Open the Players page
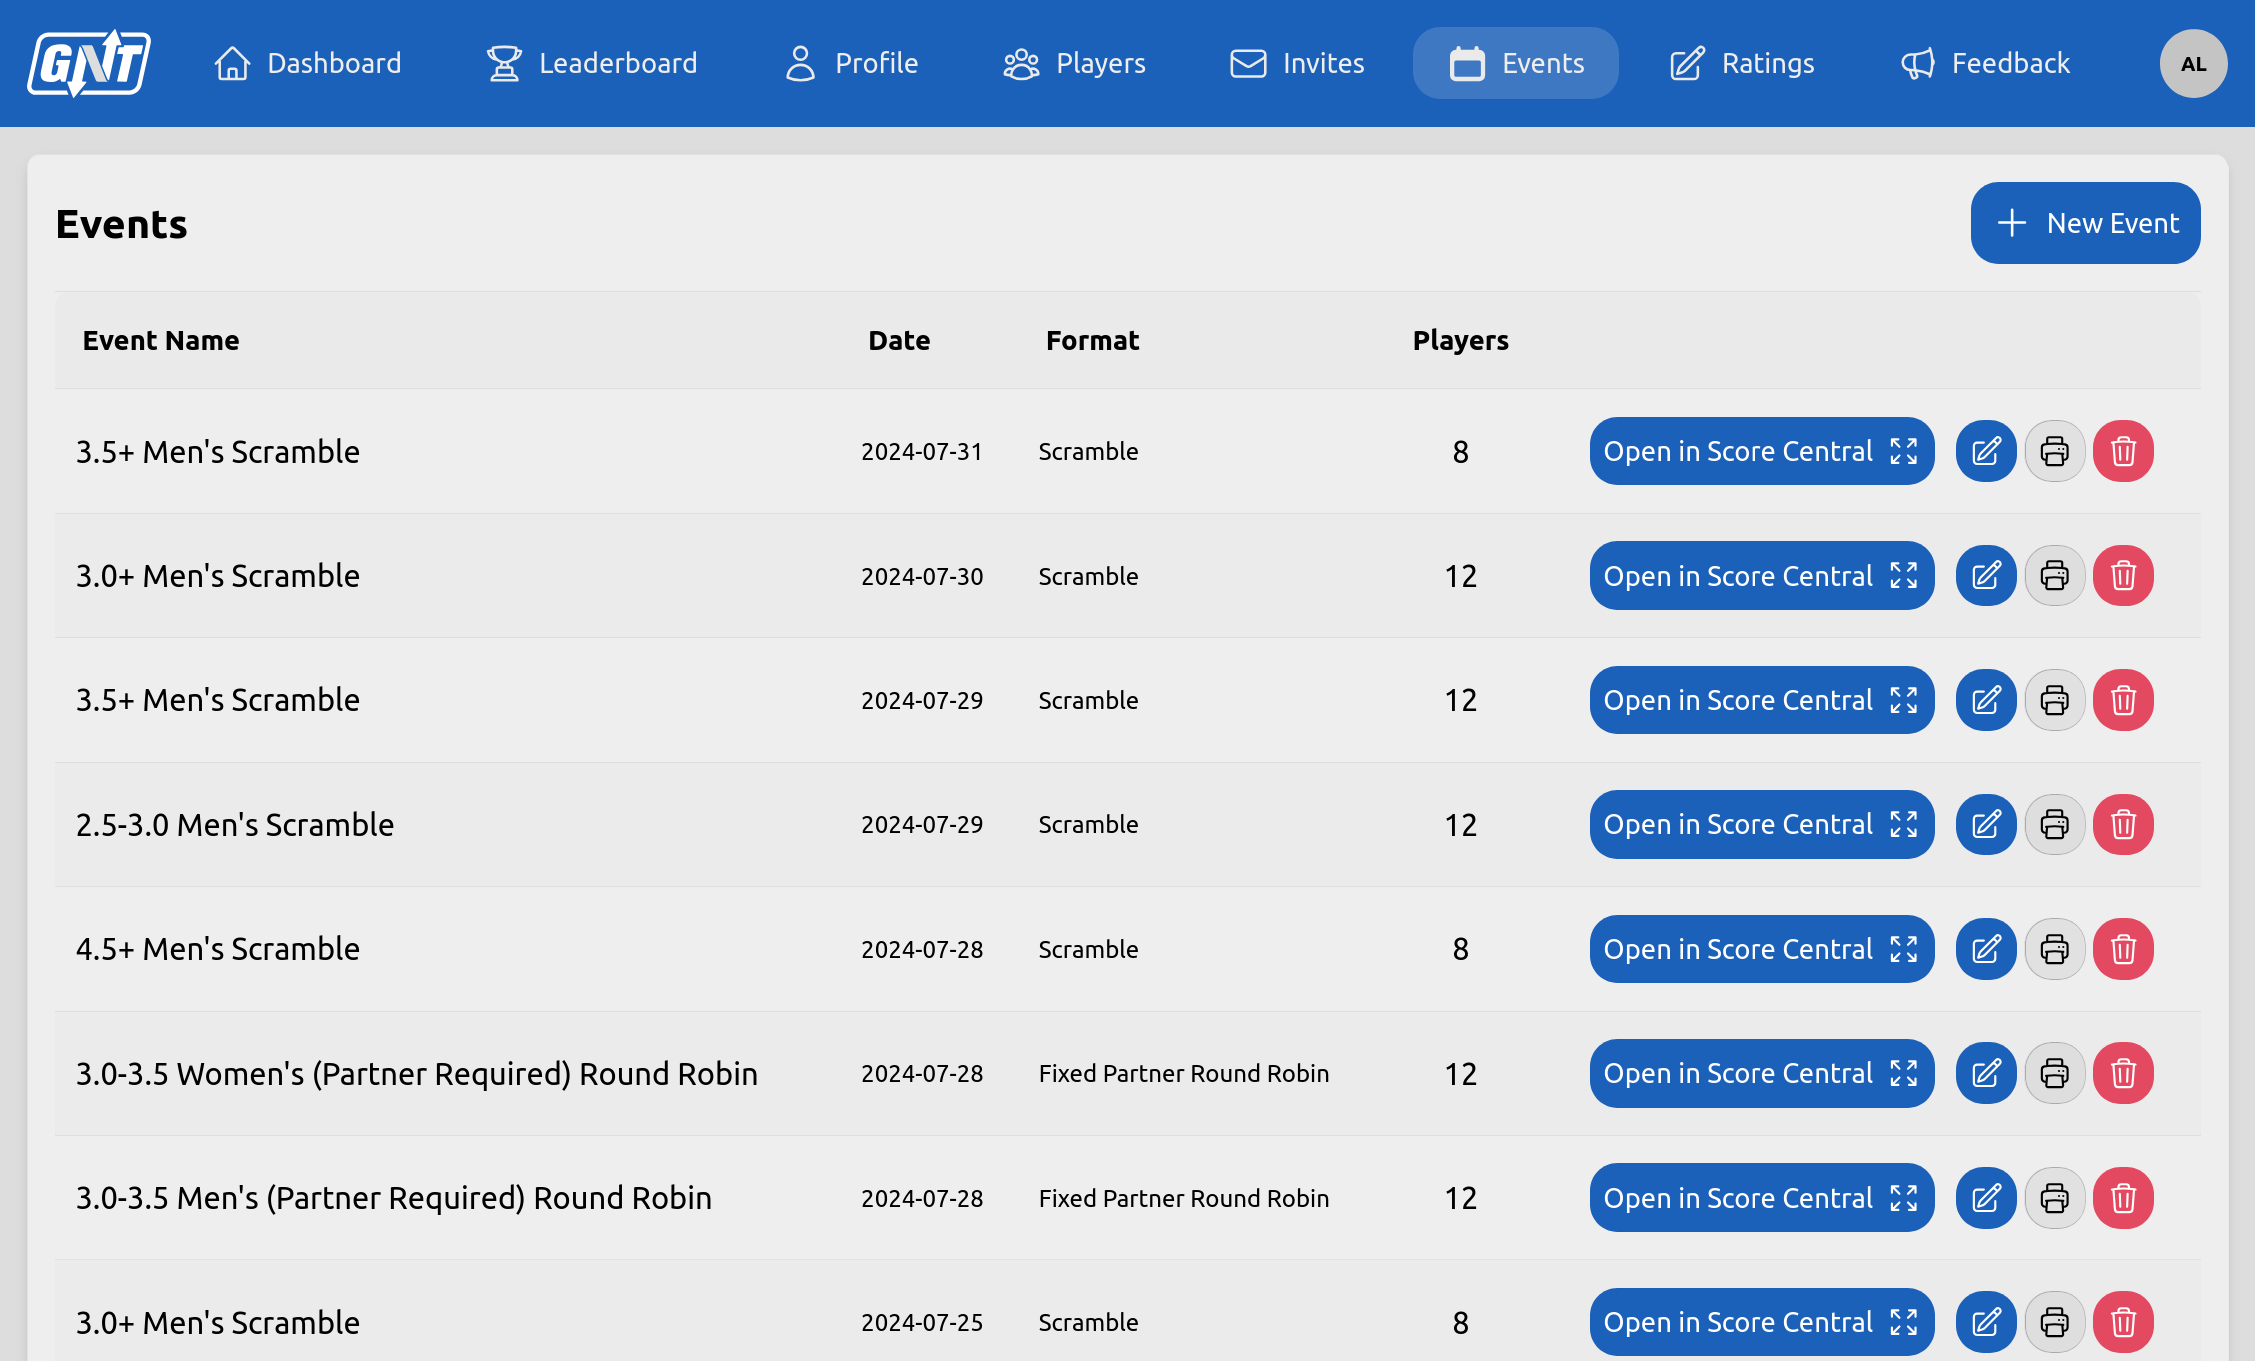This screenshot has height=1361, width=2256. coord(1074,63)
